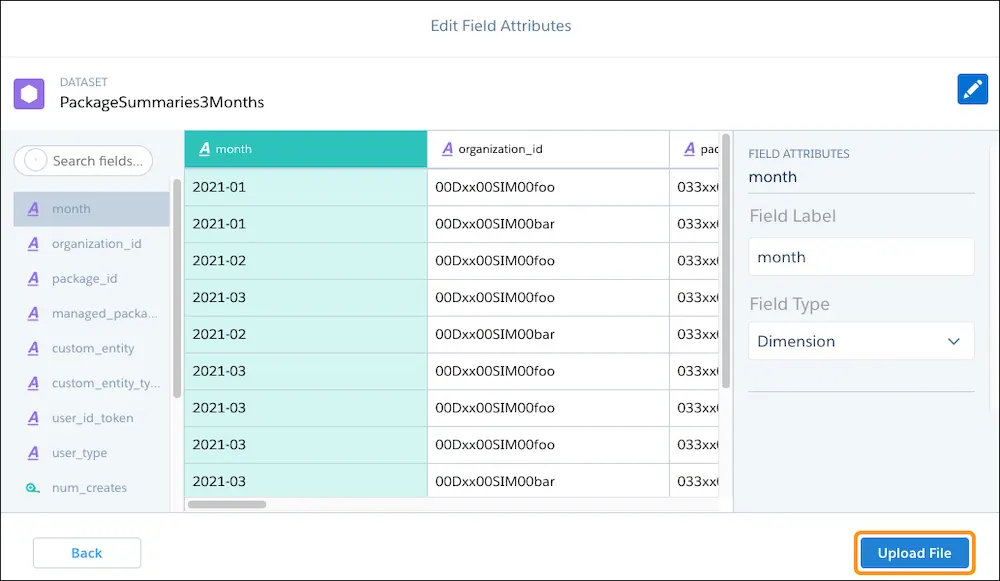
Task: Select organization_id in the field list
Action: pos(91,244)
